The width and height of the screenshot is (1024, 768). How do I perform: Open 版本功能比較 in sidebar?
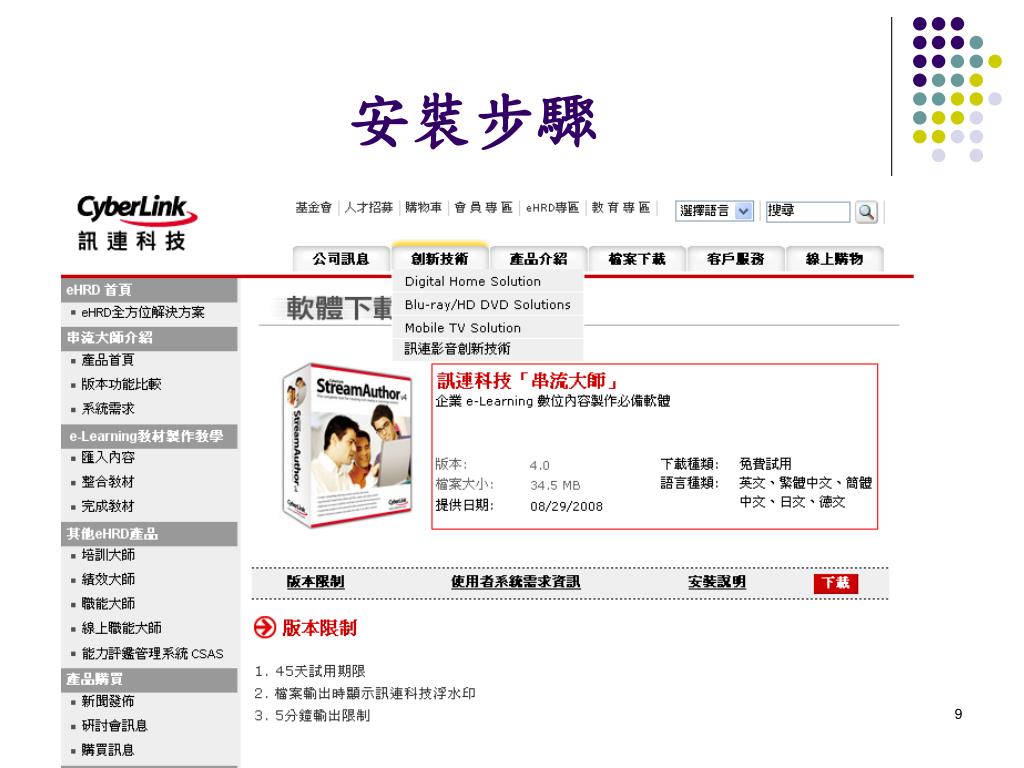tap(121, 384)
